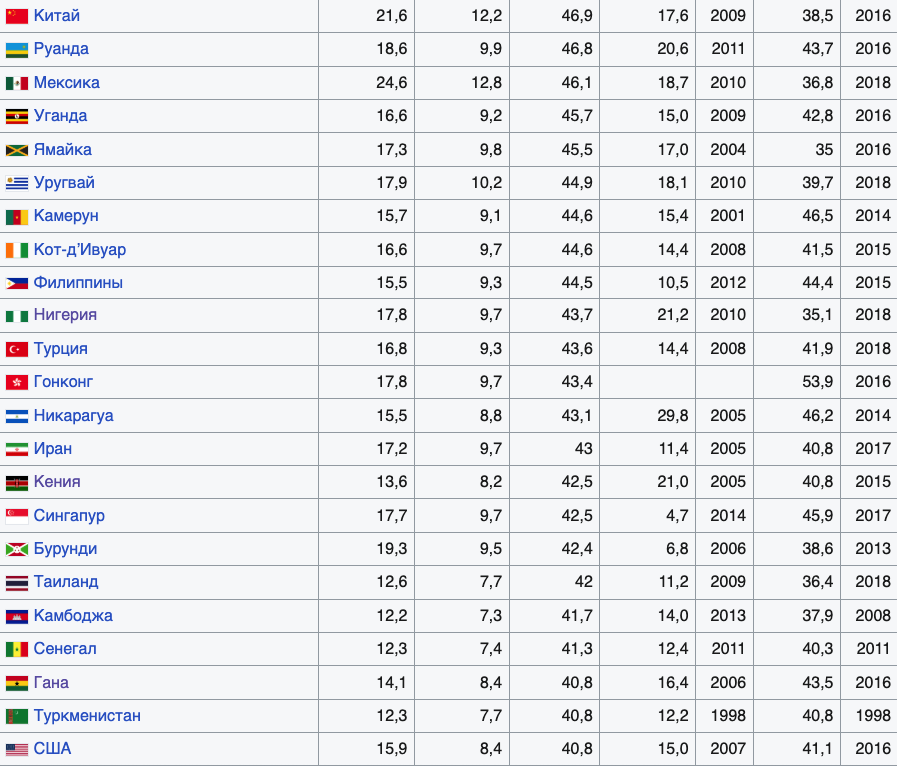Click the 53,9 value in Гонконг row
This screenshot has width=897, height=766.
[x=817, y=382]
